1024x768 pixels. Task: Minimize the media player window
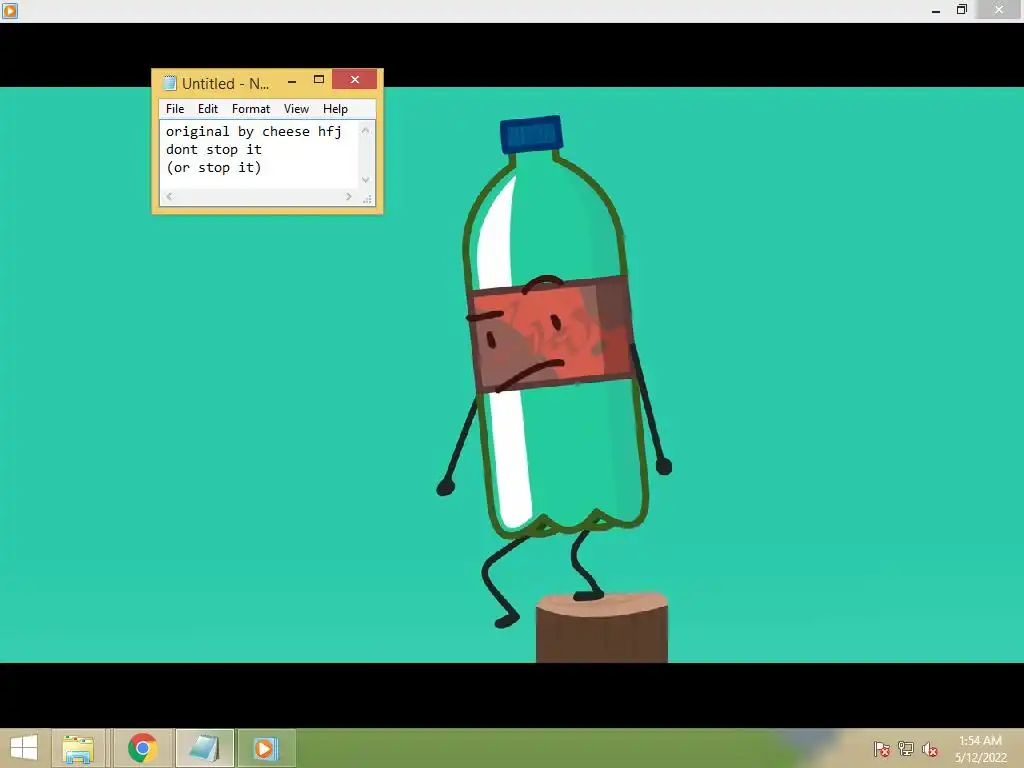pos(936,10)
